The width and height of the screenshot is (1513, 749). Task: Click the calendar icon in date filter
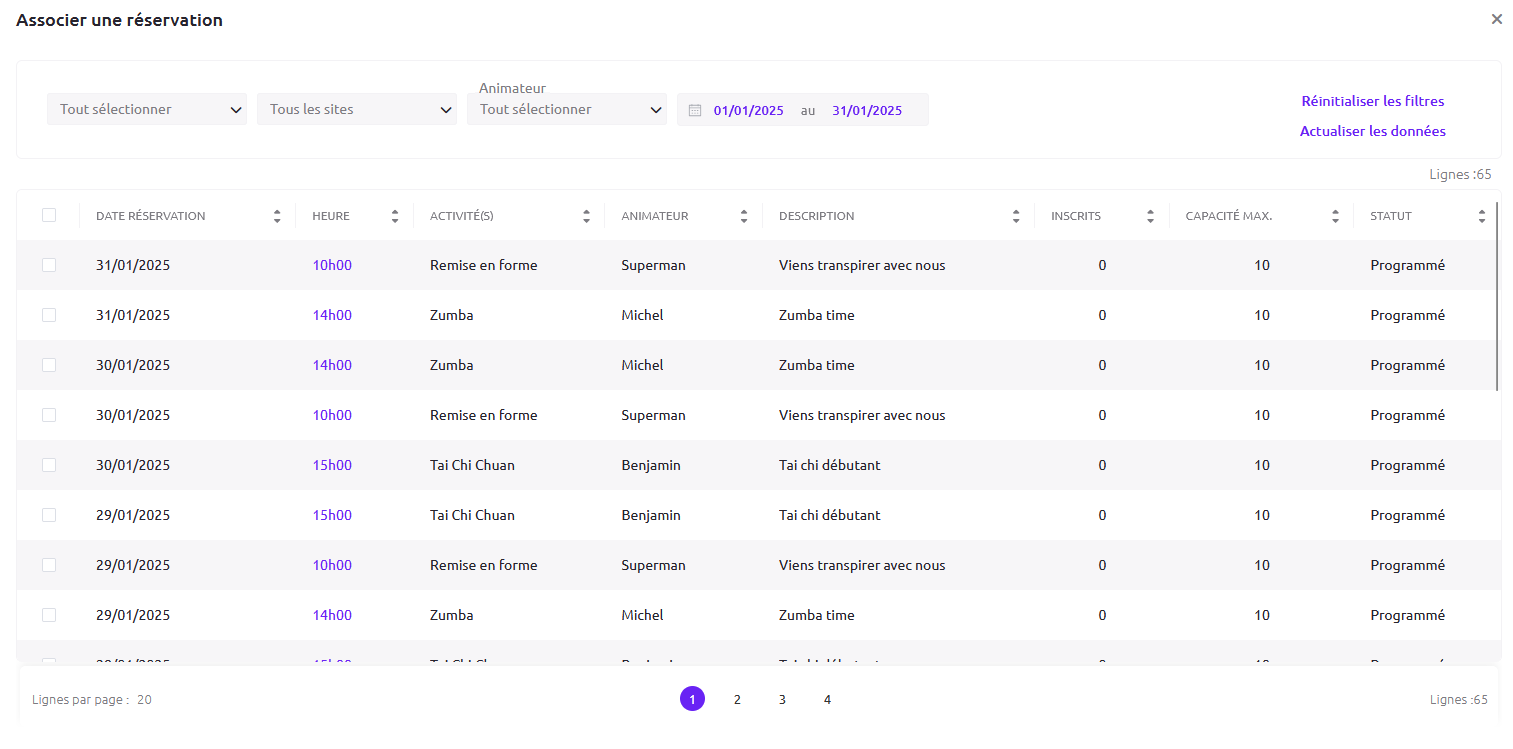tap(695, 110)
